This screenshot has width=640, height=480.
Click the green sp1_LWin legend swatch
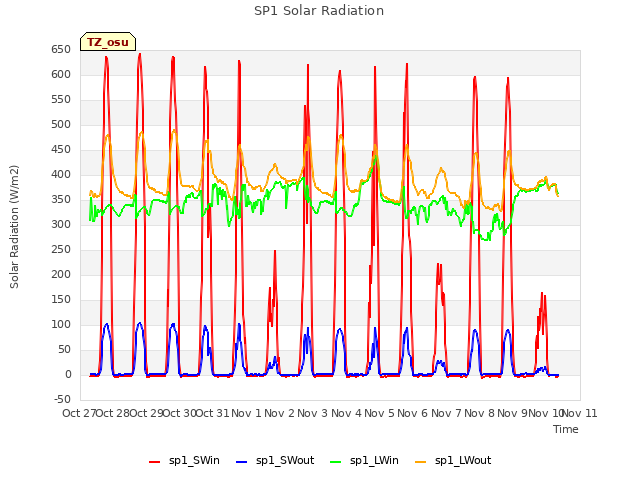[336, 462]
